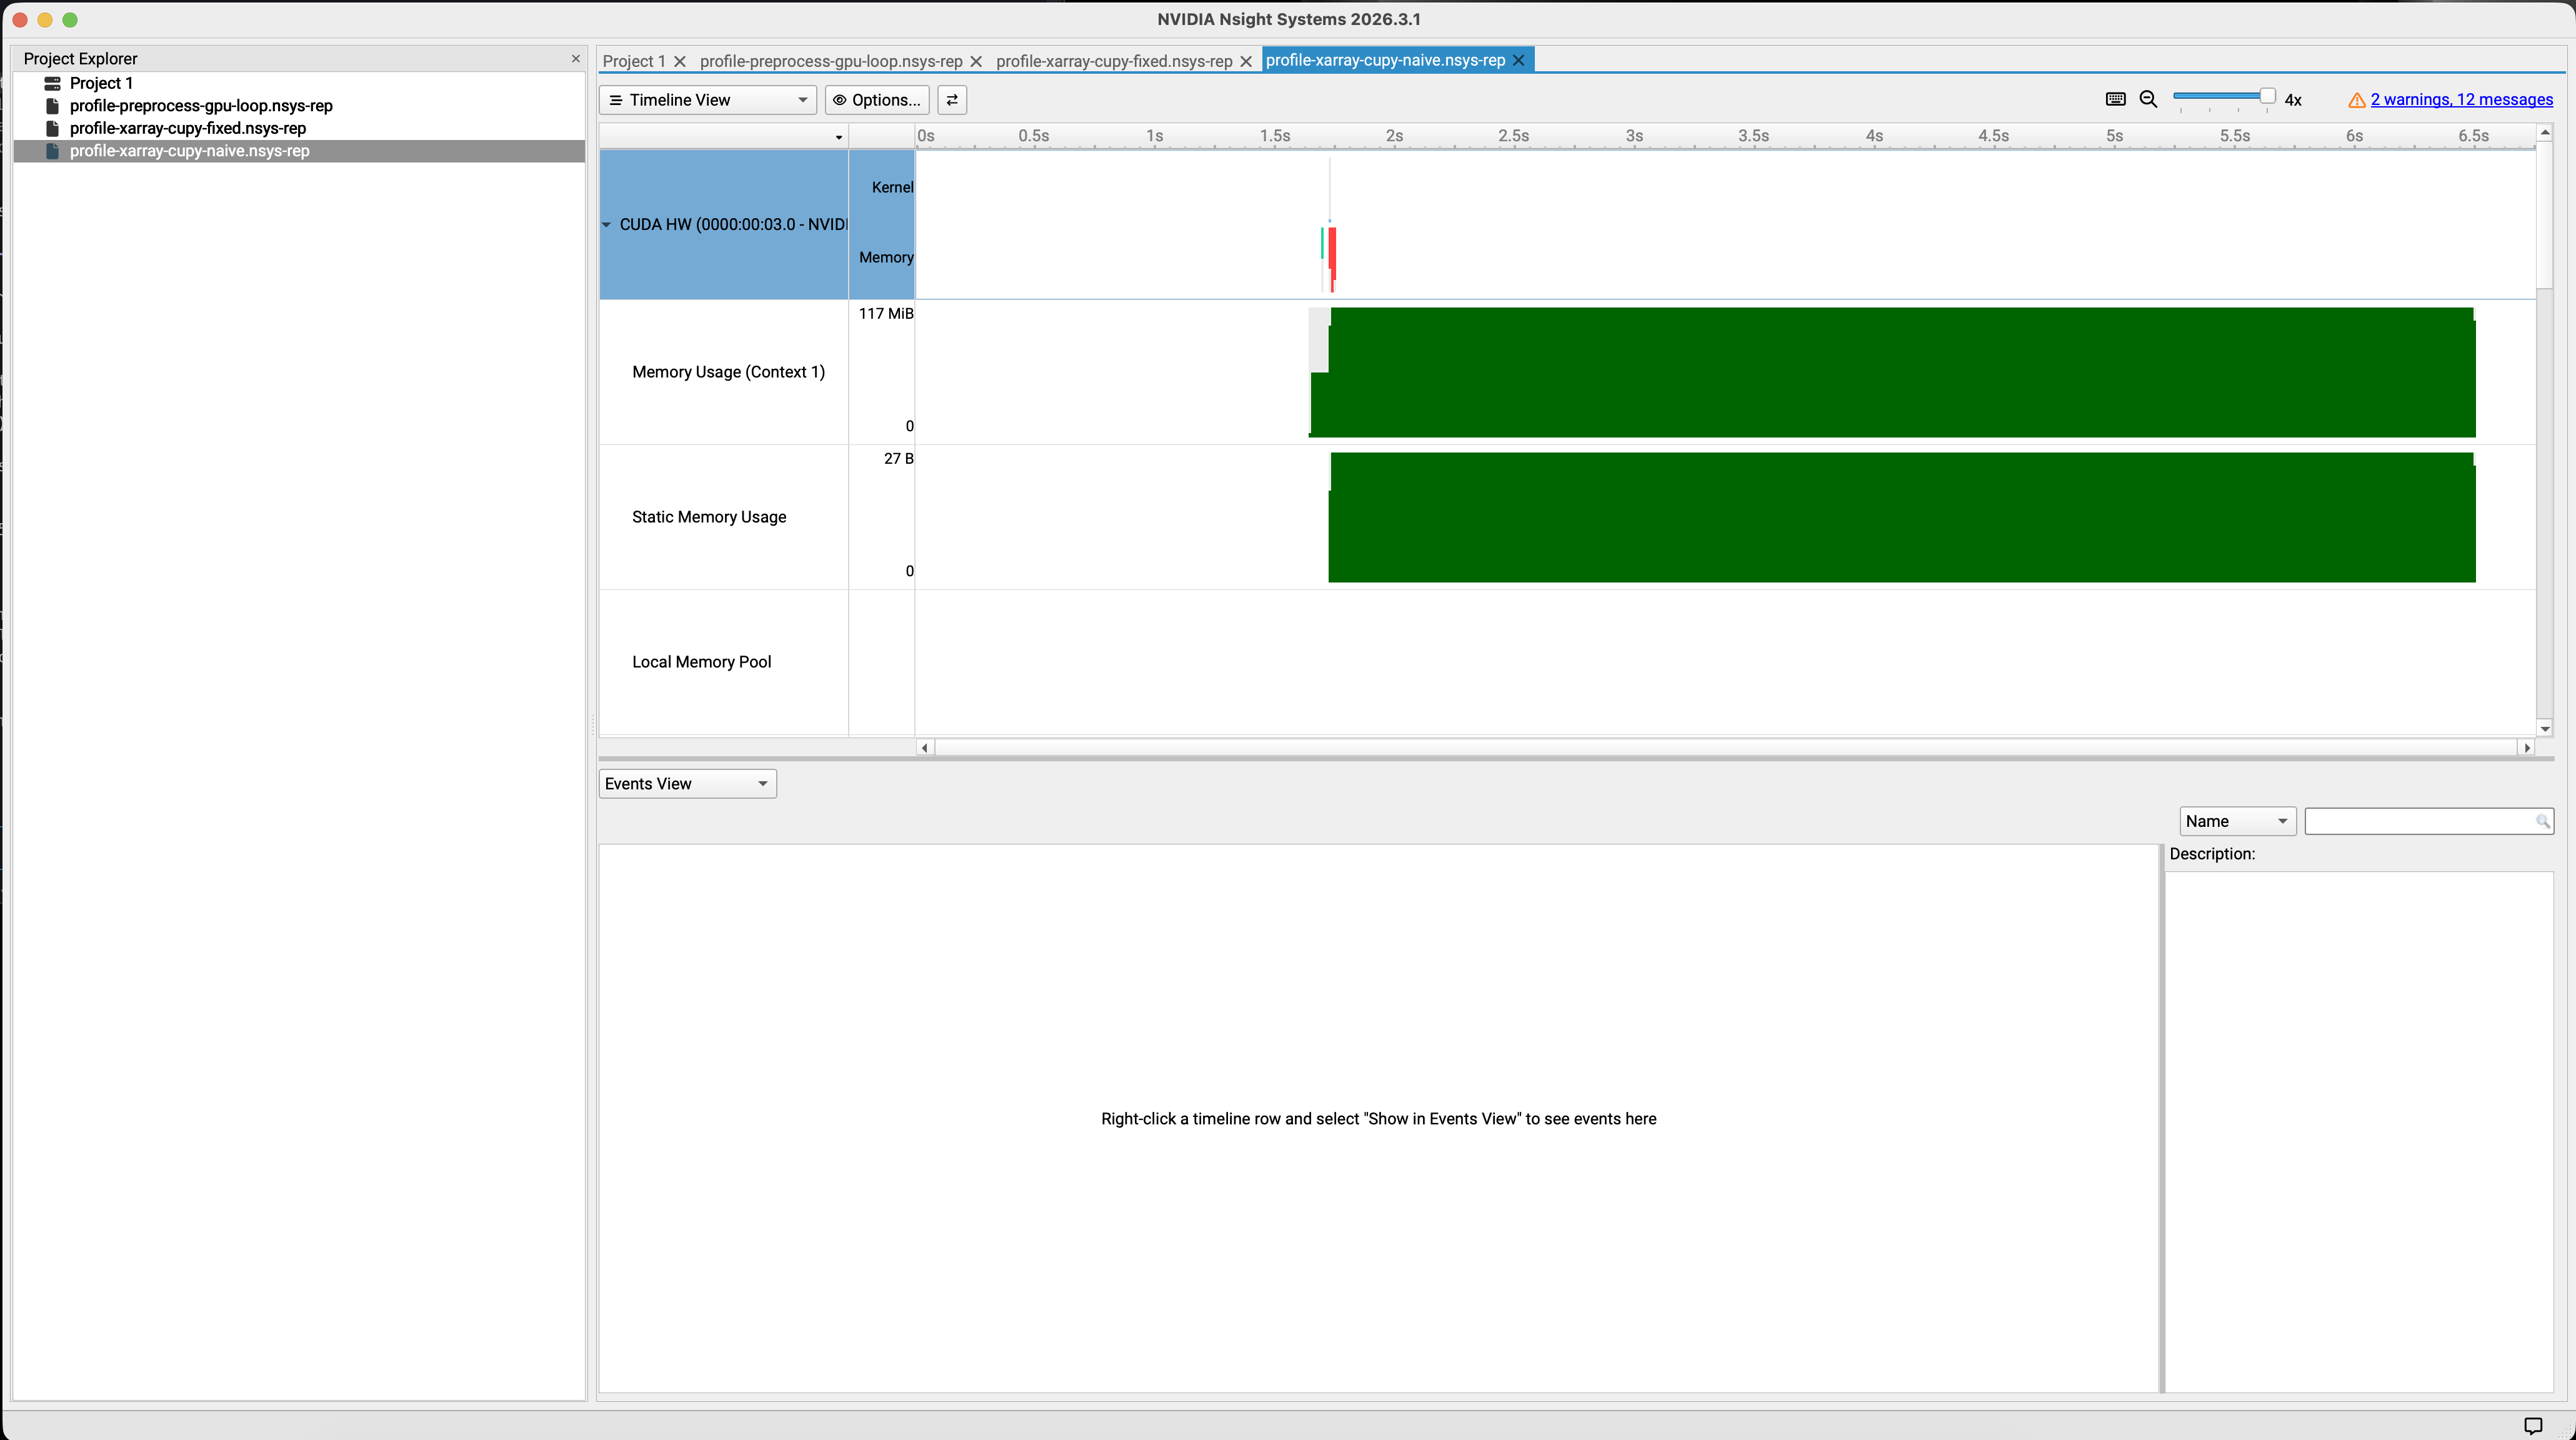Close the Project Explorer panel

[x=575, y=59]
